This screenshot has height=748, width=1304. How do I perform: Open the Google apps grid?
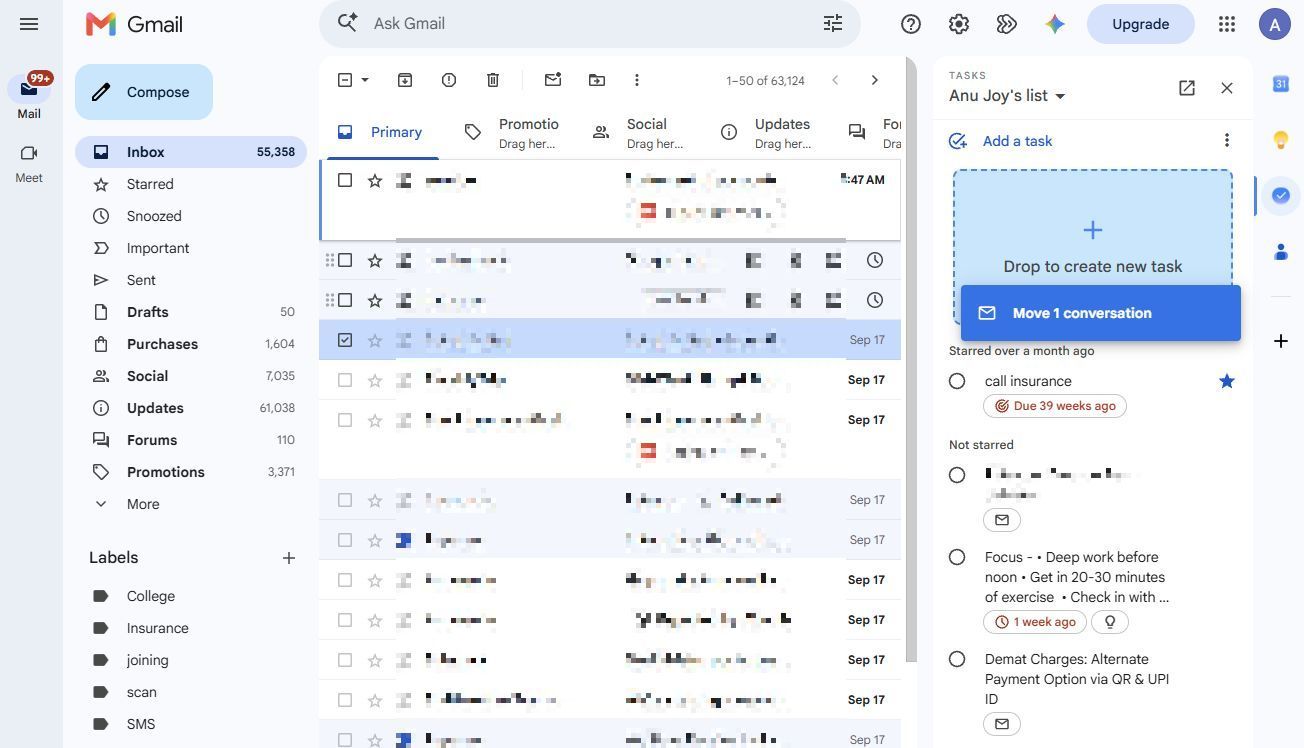click(x=1227, y=24)
